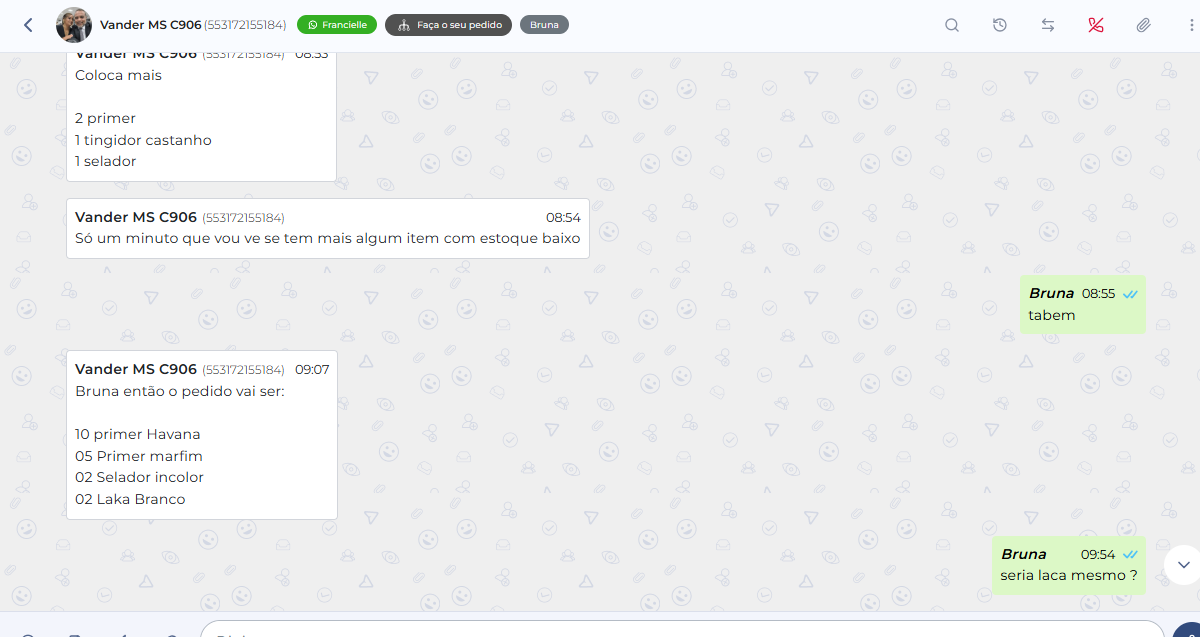Select the 09:07 order list message
Screen dimensions: 1200x637
point(202,435)
